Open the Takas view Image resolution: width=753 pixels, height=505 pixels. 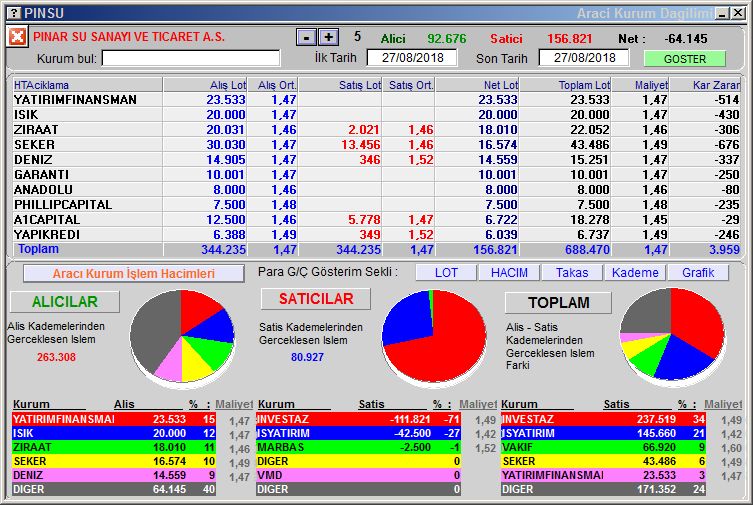point(572,273)
